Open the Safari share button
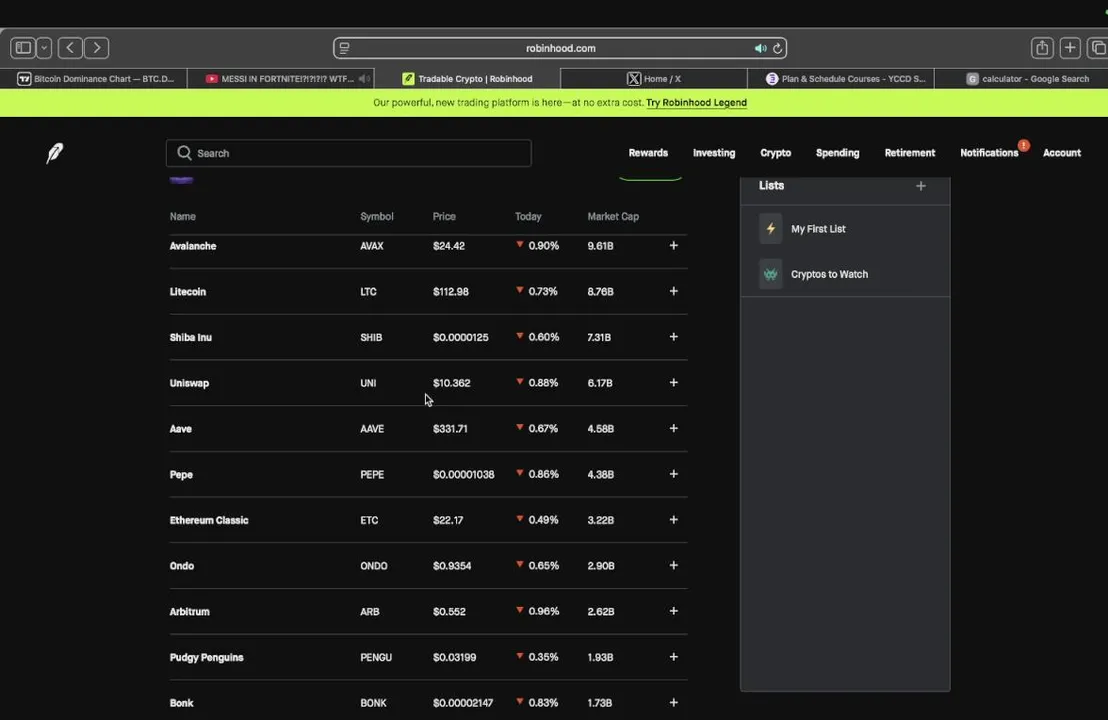1108x720 pixels. click(x=1042, y=47)
